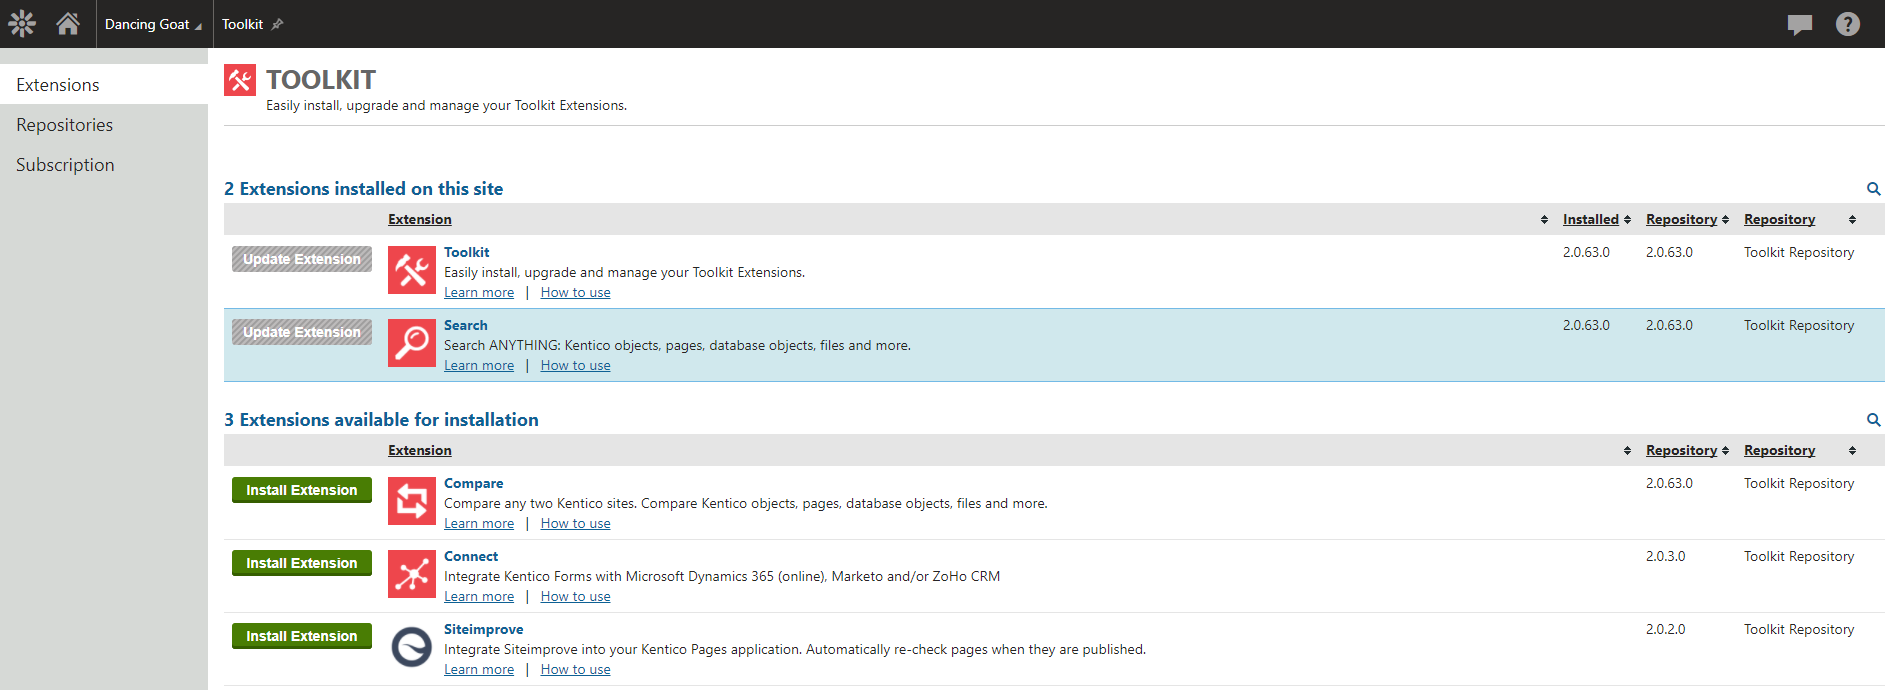This screenshot has height=690, width=1885.
Task: Open Learn more for Connect
Action: [479, 596]
